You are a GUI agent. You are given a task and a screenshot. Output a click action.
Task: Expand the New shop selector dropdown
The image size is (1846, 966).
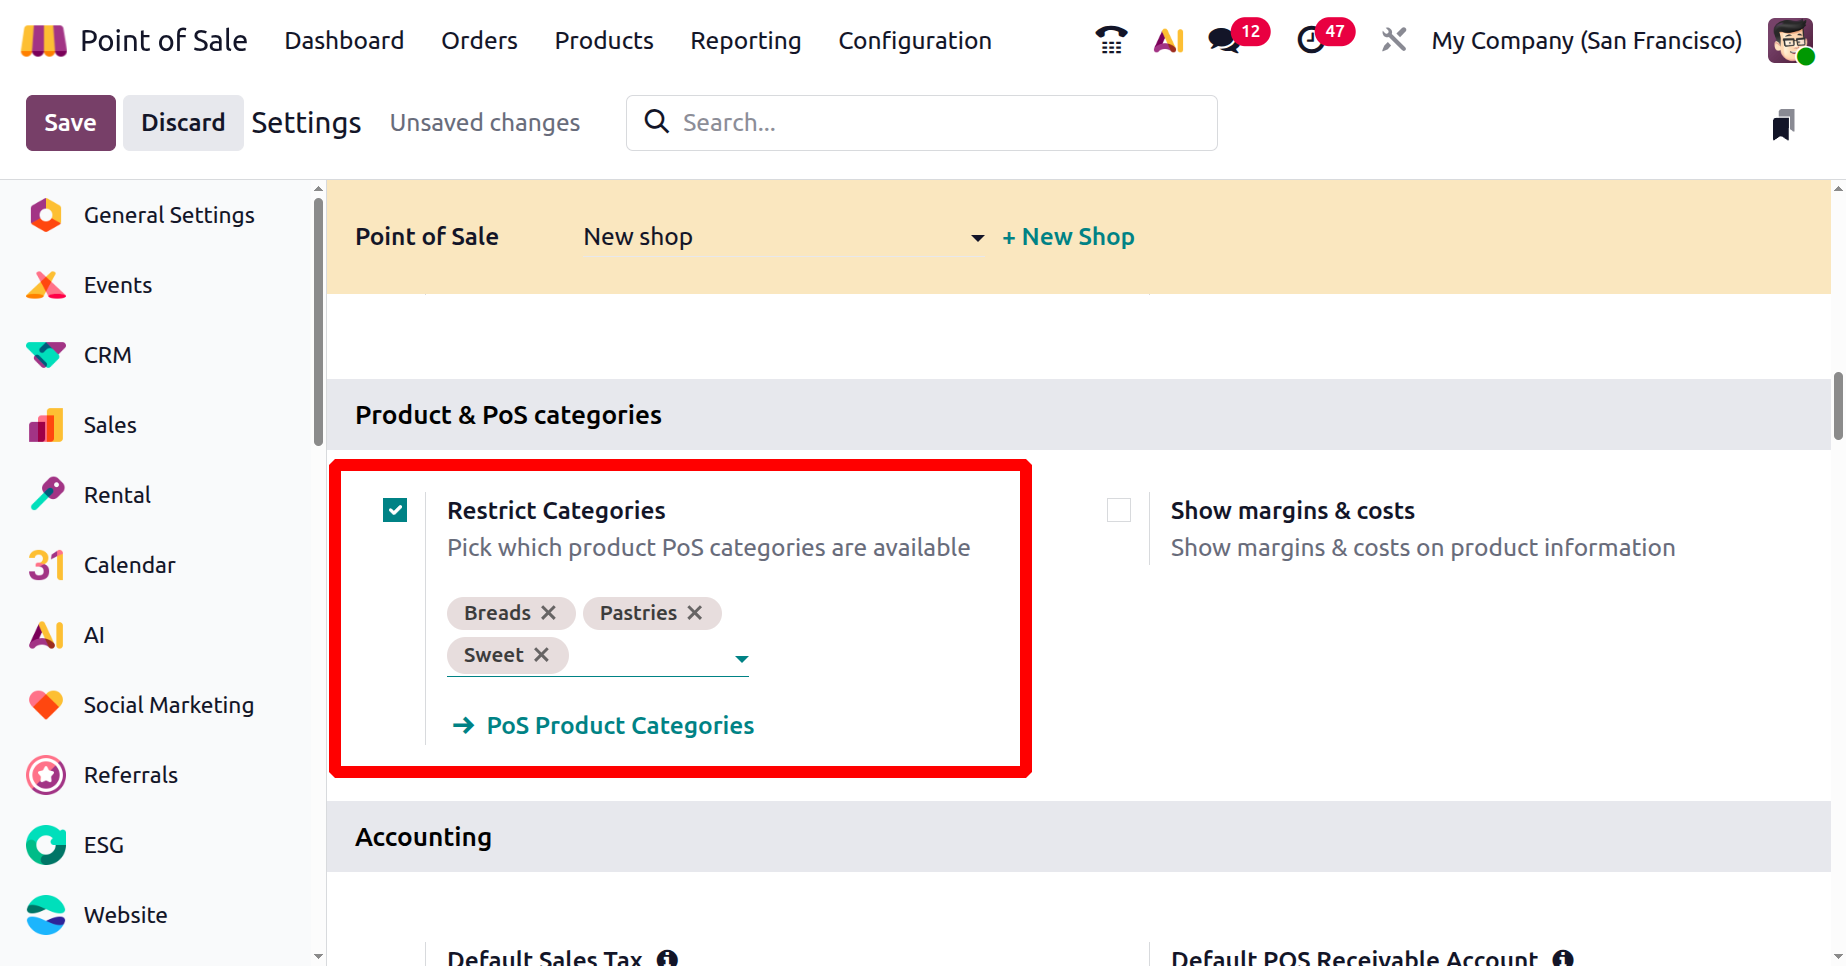977,238
